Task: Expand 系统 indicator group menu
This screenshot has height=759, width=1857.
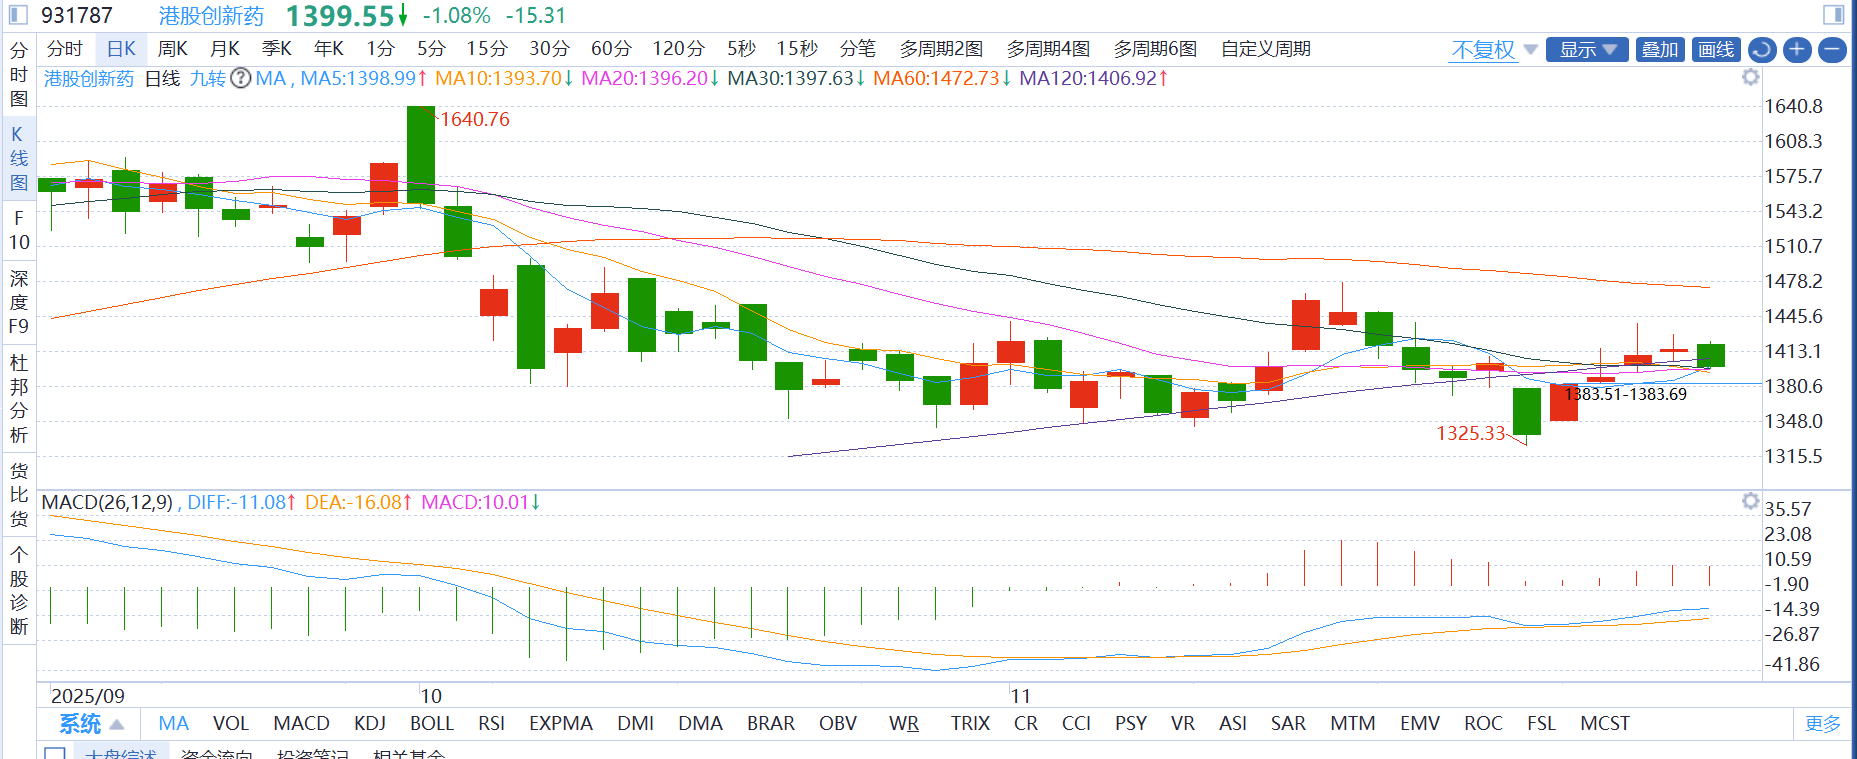Action: pos(91,724)
